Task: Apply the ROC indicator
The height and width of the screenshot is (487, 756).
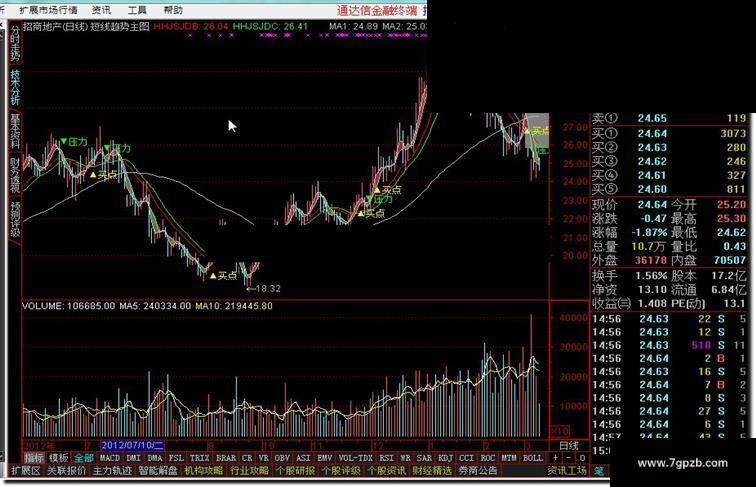Action: [x=488, y=458]
